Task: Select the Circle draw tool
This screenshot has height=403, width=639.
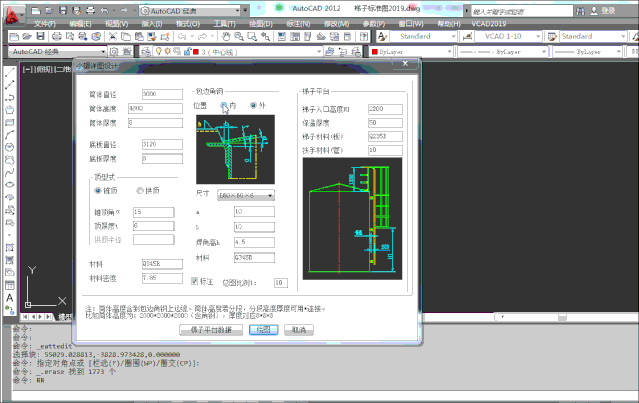Action: [x=9, y=147]
